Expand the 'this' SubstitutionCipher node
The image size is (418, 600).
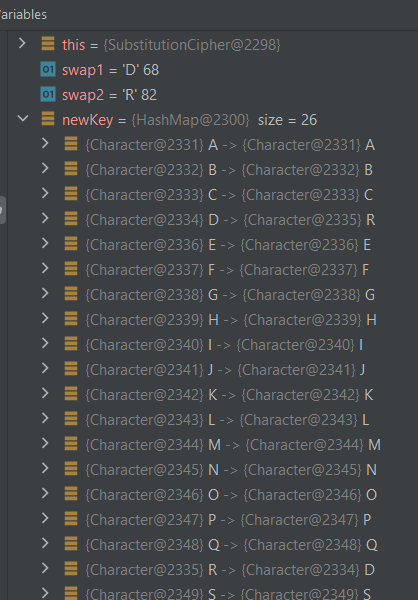pos(22,43)
